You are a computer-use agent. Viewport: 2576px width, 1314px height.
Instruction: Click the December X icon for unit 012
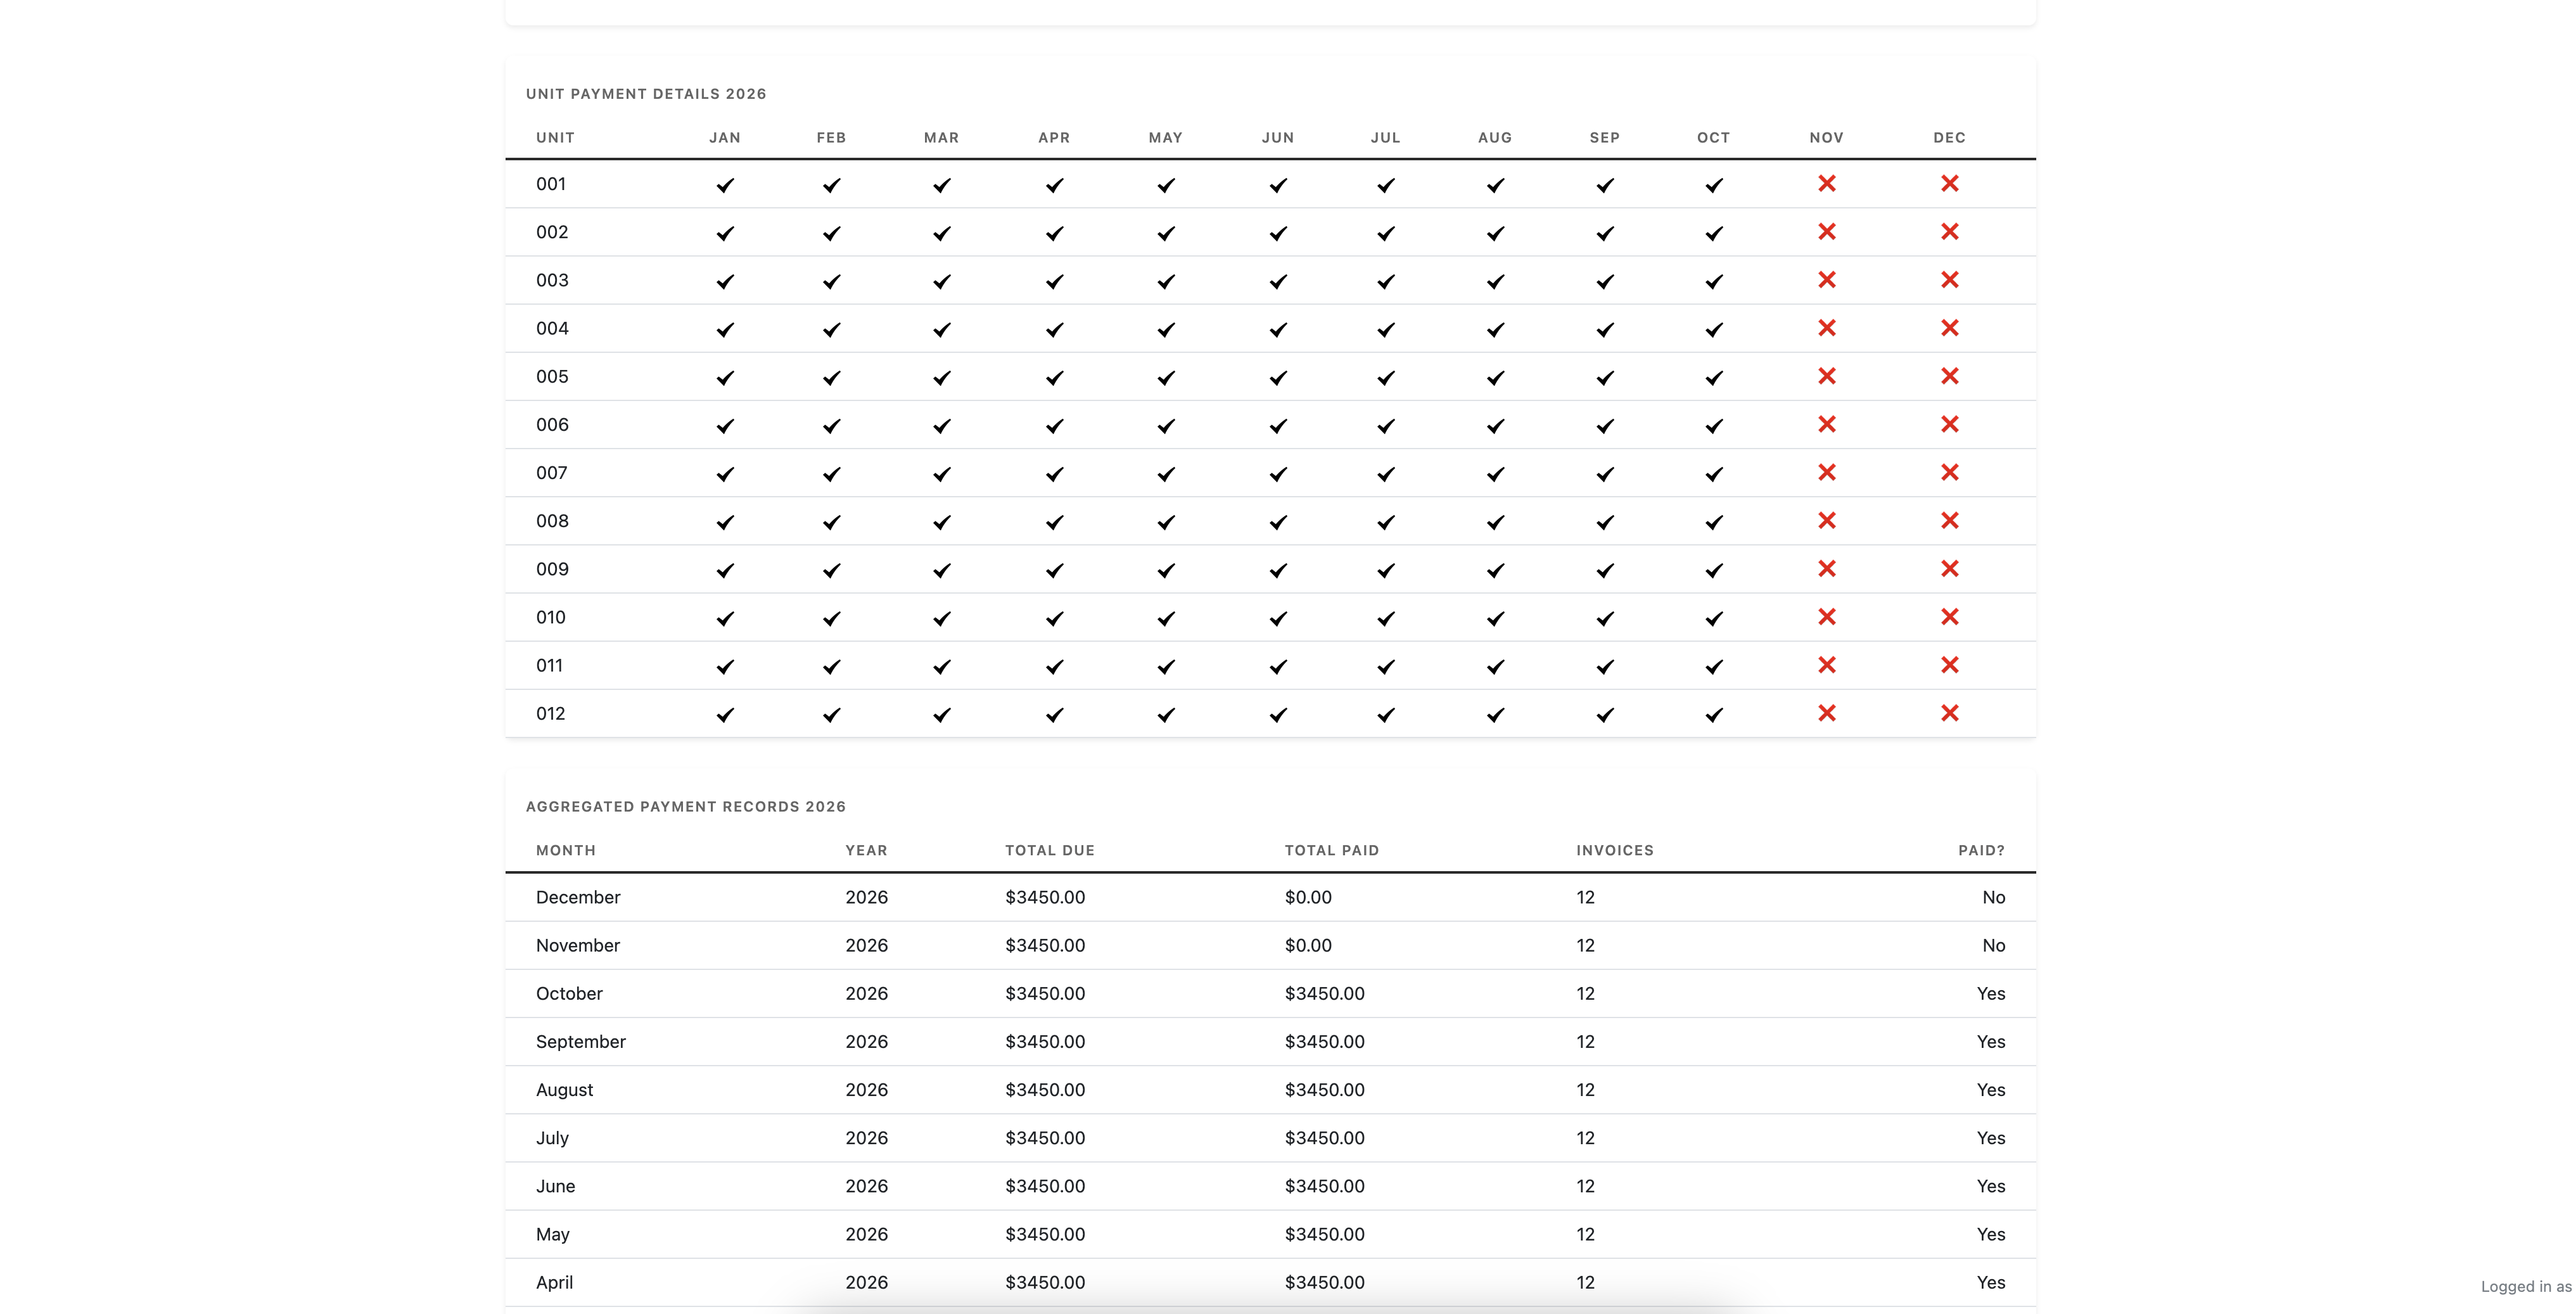click(x=1949, y=713)
